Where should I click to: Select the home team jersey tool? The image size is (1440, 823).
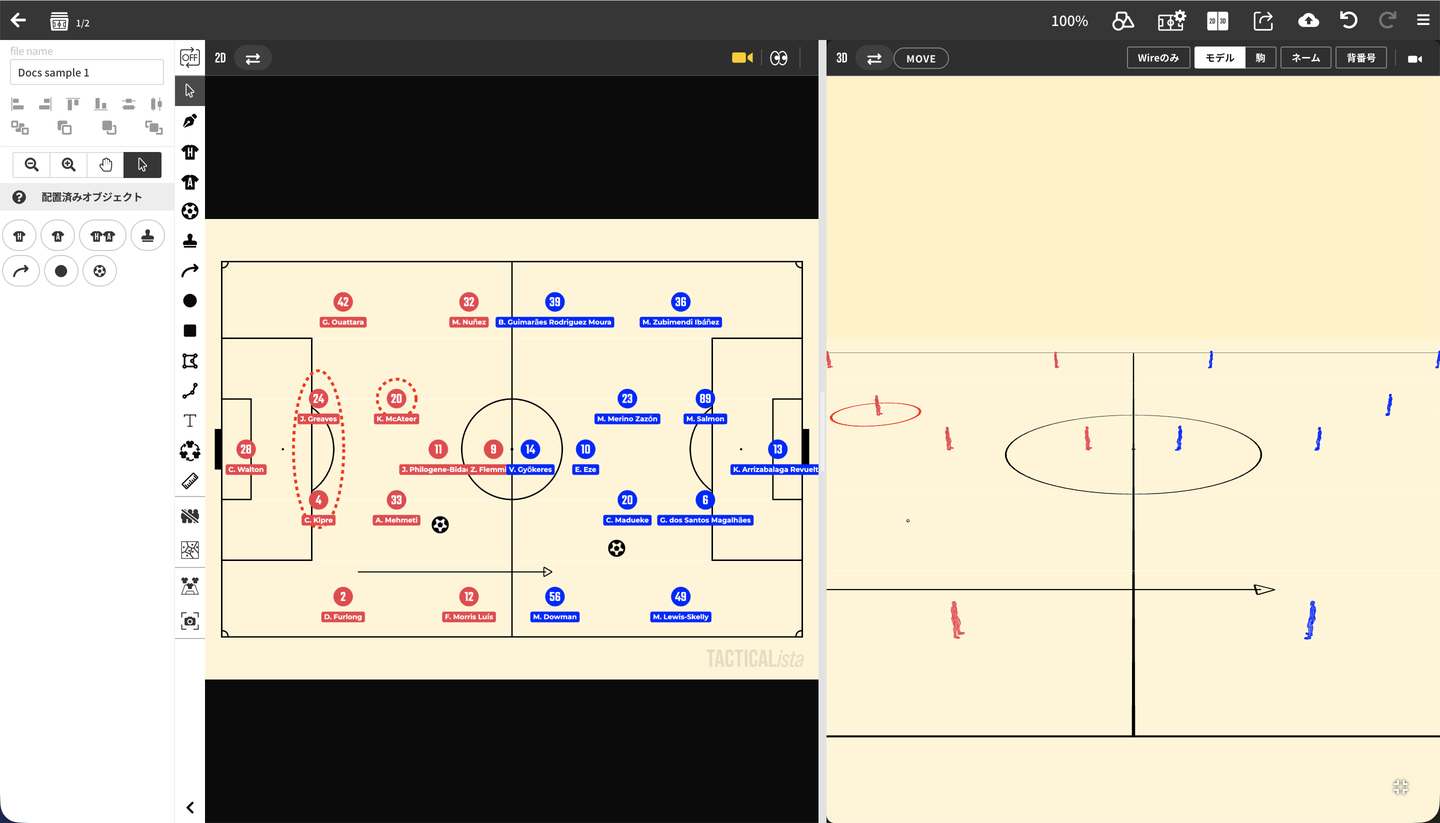click(x=190, y=151)
